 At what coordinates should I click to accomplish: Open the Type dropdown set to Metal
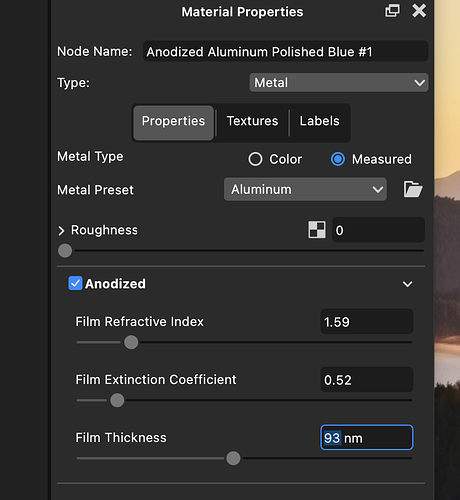[x=339, y=82]
